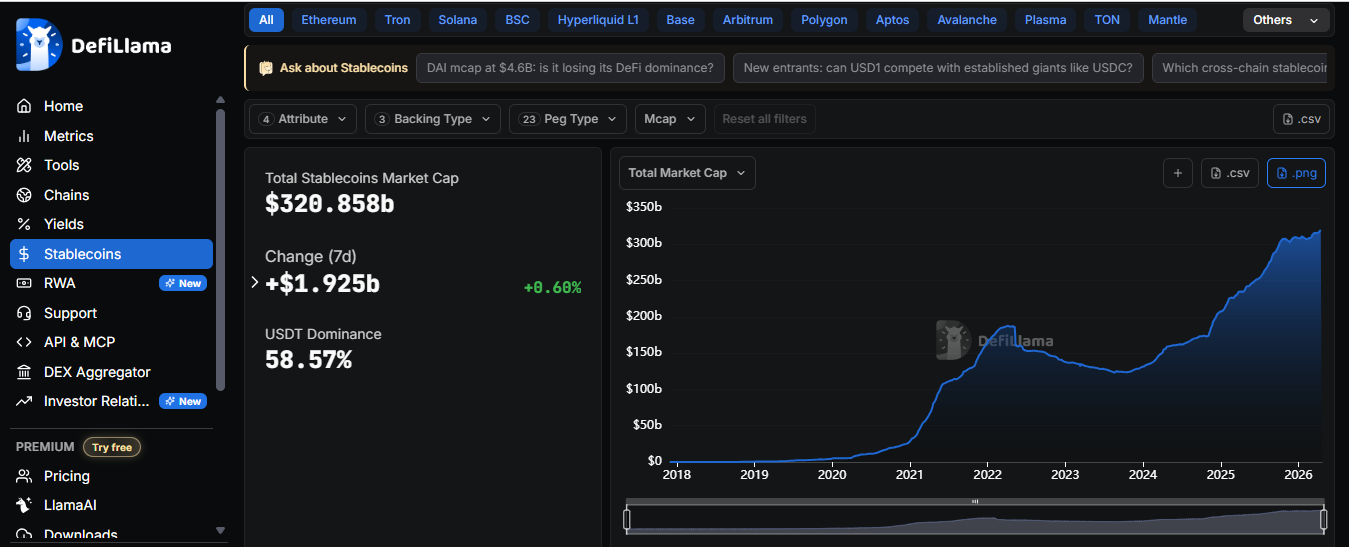Click the Yields percent icon
1349x547 pixels.
click(25, 224)
